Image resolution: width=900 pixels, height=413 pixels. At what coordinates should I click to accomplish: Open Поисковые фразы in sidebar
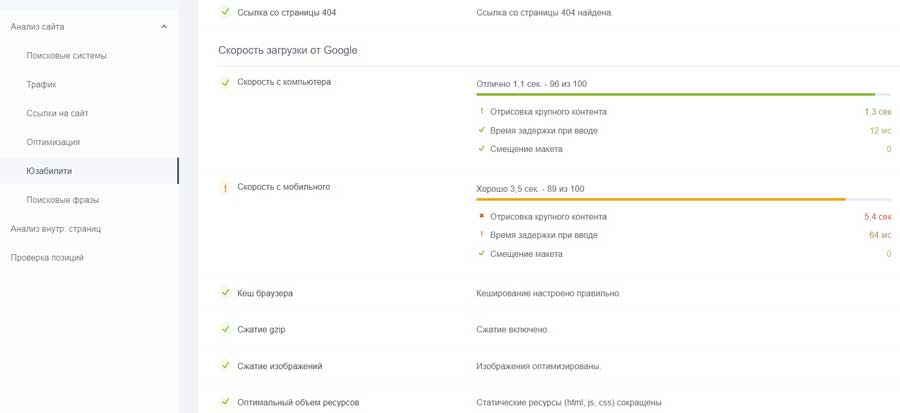click(62, 200)
